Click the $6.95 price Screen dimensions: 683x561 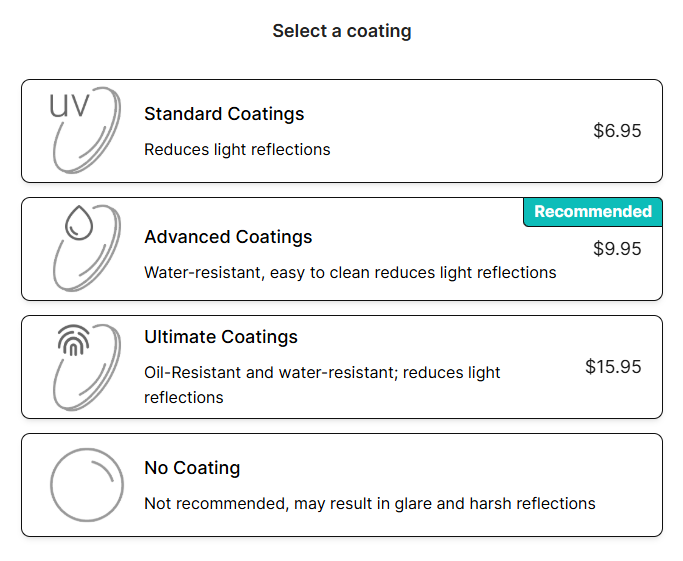click(x=617, y=131)
